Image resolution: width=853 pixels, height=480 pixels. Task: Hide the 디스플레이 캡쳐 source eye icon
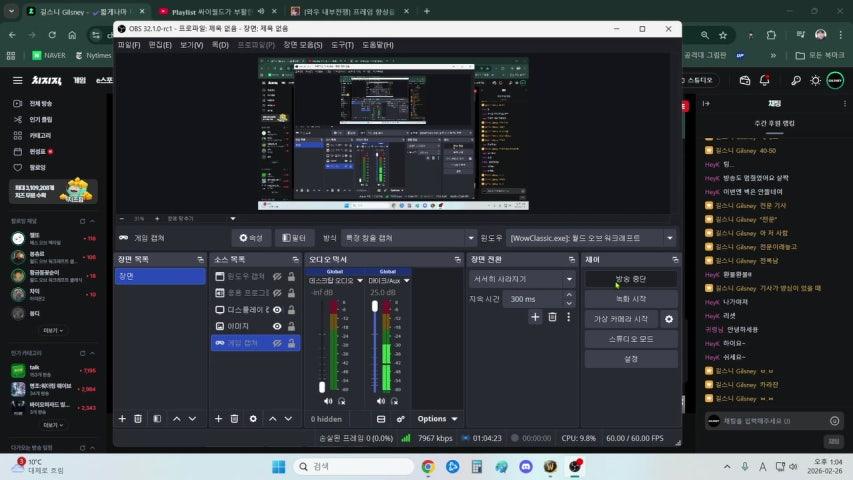[277, 309]
